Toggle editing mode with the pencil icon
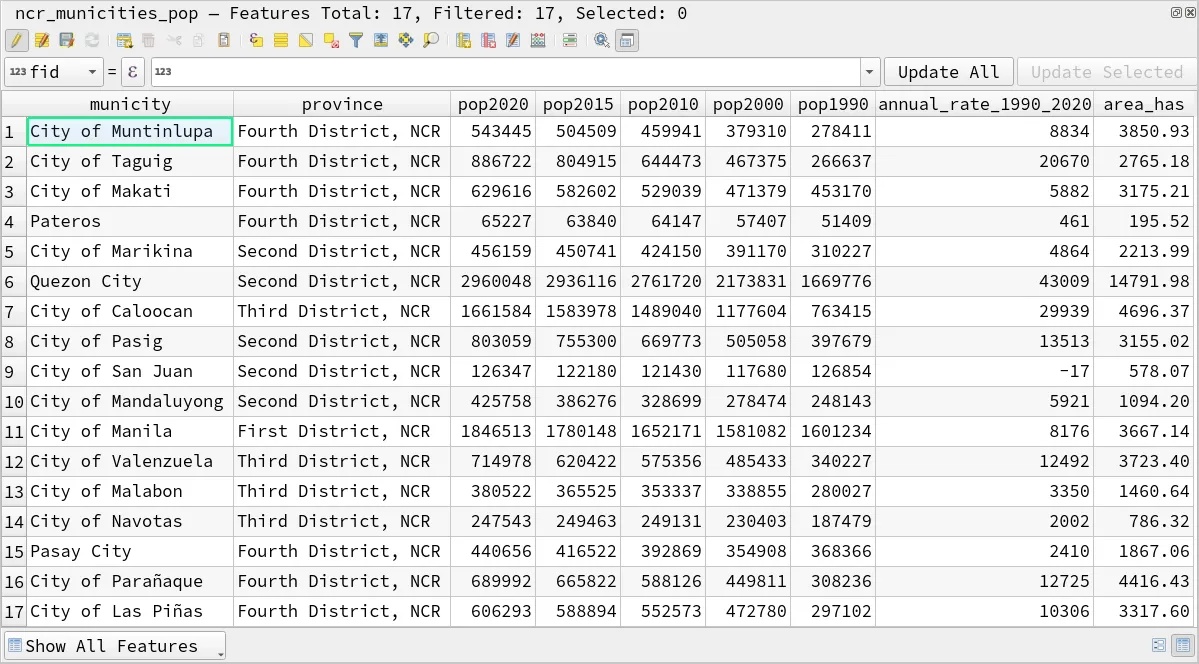The height and width of the screenshot is (664, 1199). click(16, 41)
